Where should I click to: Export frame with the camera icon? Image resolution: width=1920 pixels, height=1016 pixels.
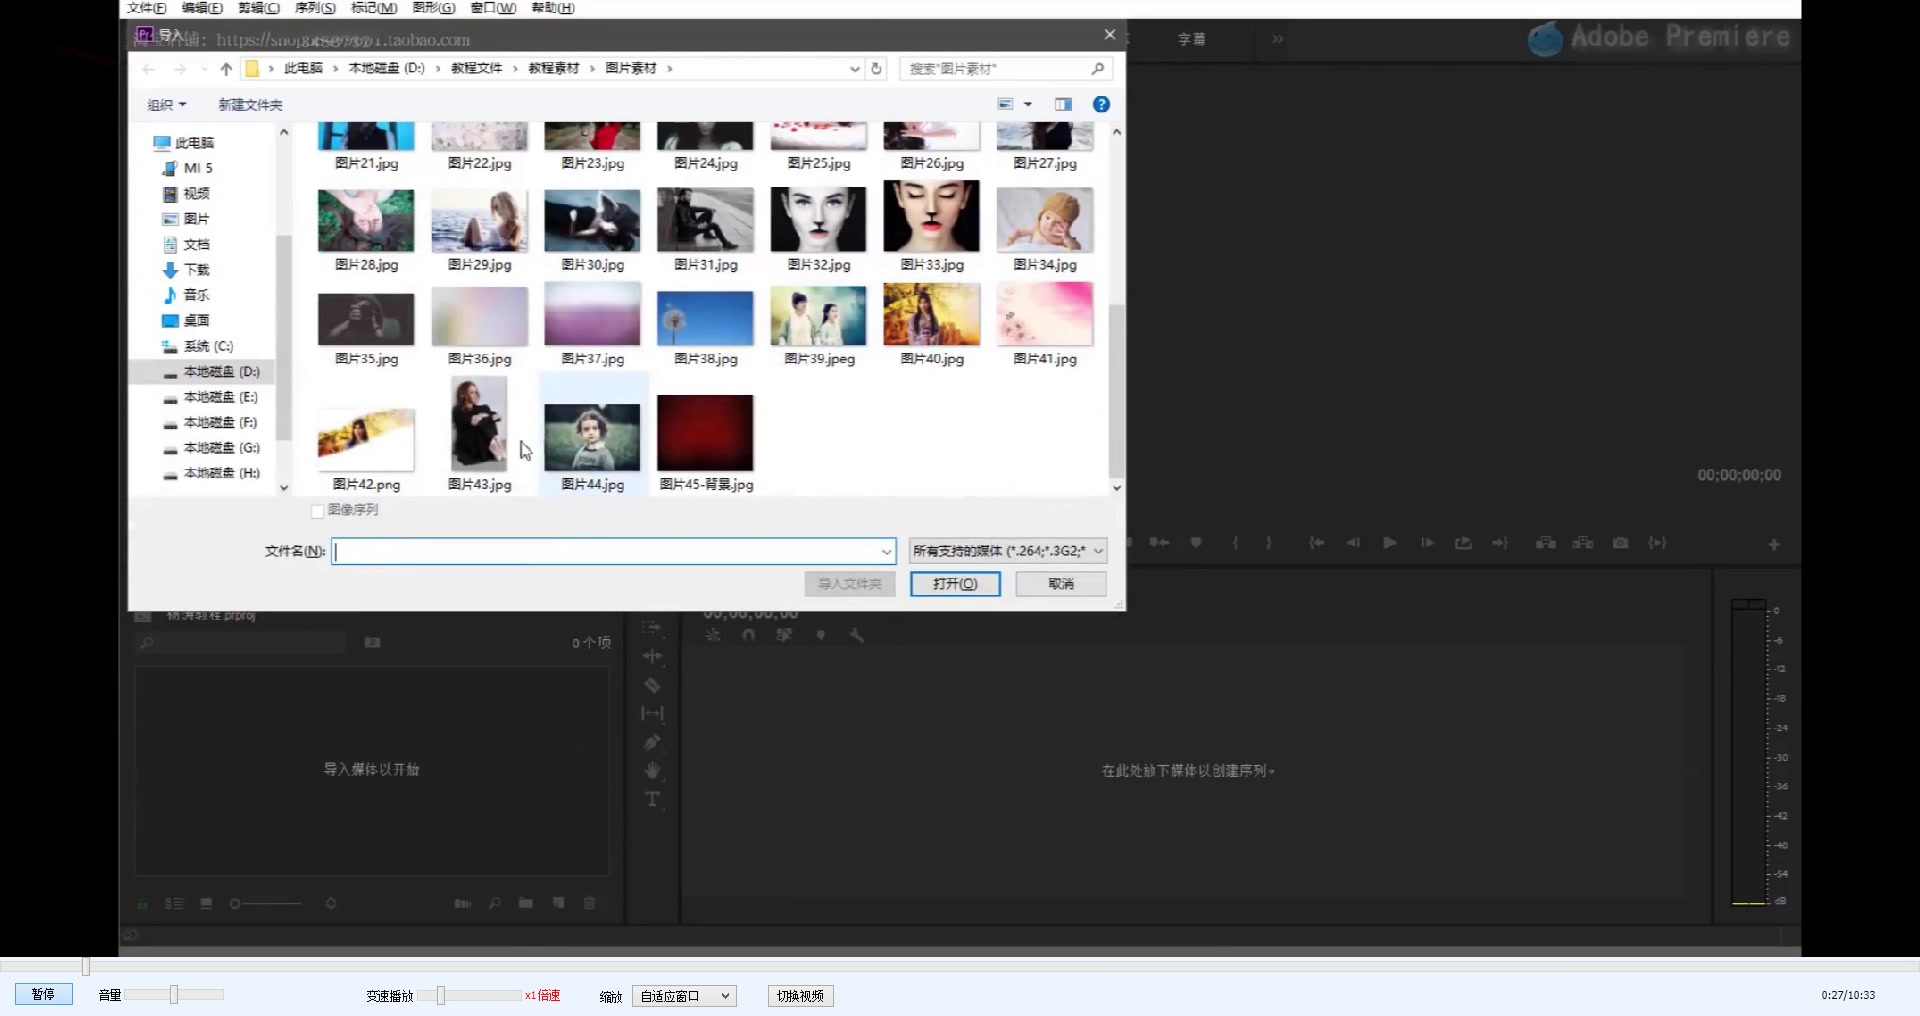point(1621,542)
